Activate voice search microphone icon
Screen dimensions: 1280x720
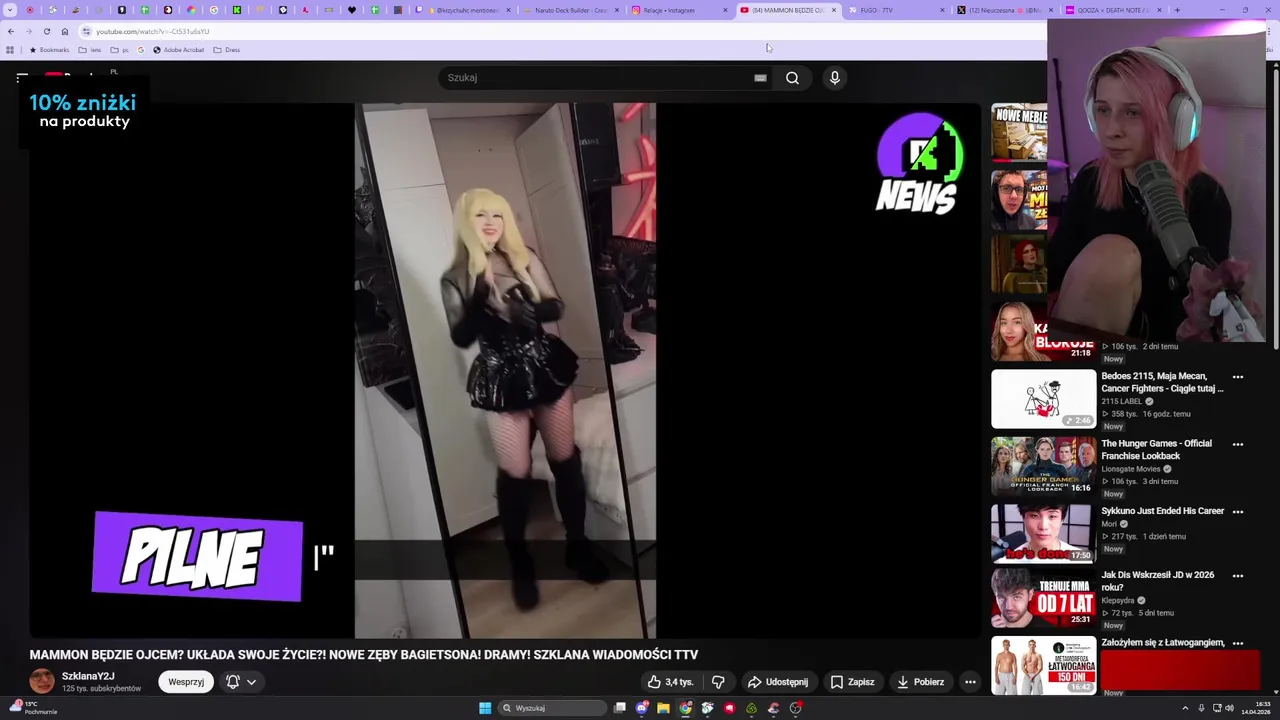click(x=834, y=78)
